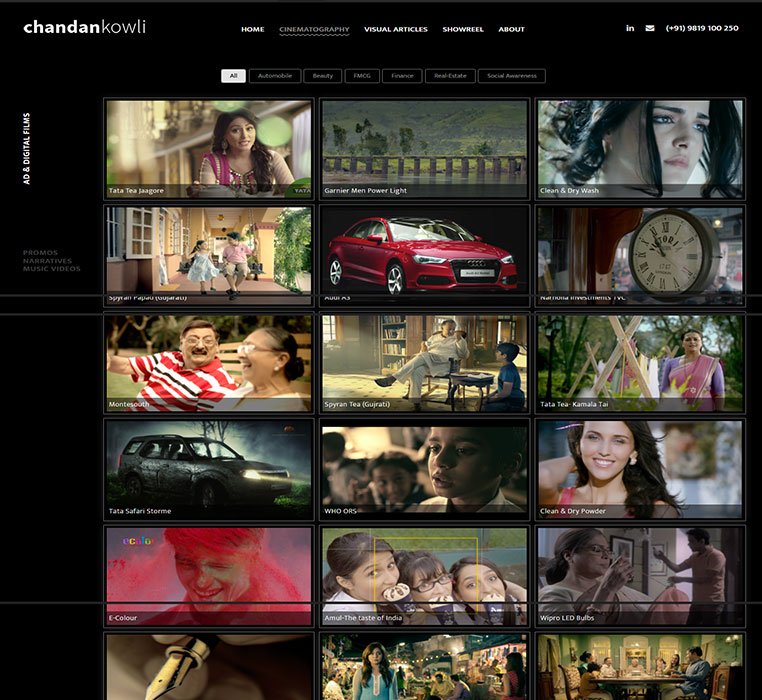Filter videos by Beauty category

[x=322, y=76]
